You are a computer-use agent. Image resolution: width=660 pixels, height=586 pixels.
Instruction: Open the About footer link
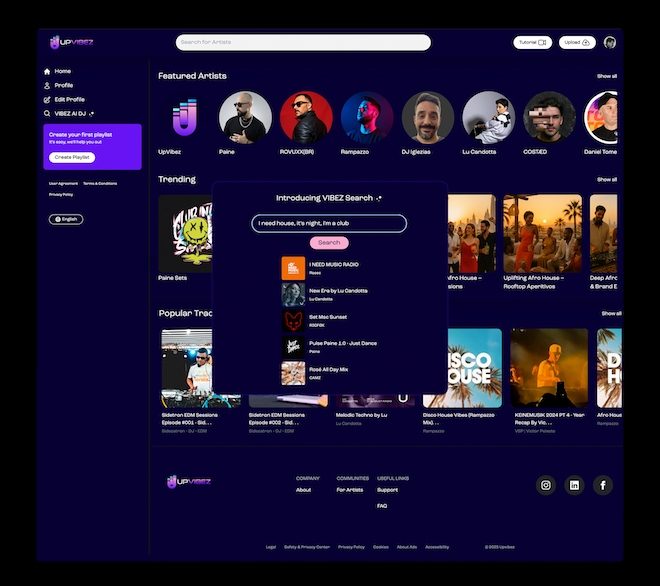[x=303, y=490]
